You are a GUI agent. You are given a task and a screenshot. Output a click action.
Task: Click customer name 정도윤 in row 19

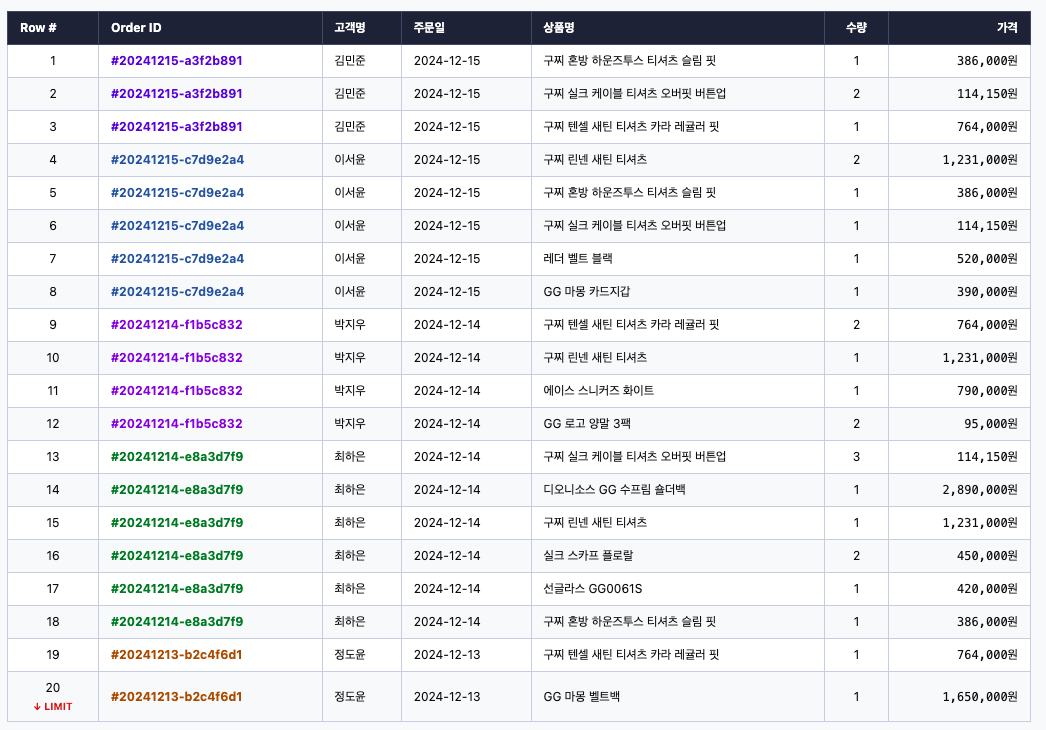(350, 655)
